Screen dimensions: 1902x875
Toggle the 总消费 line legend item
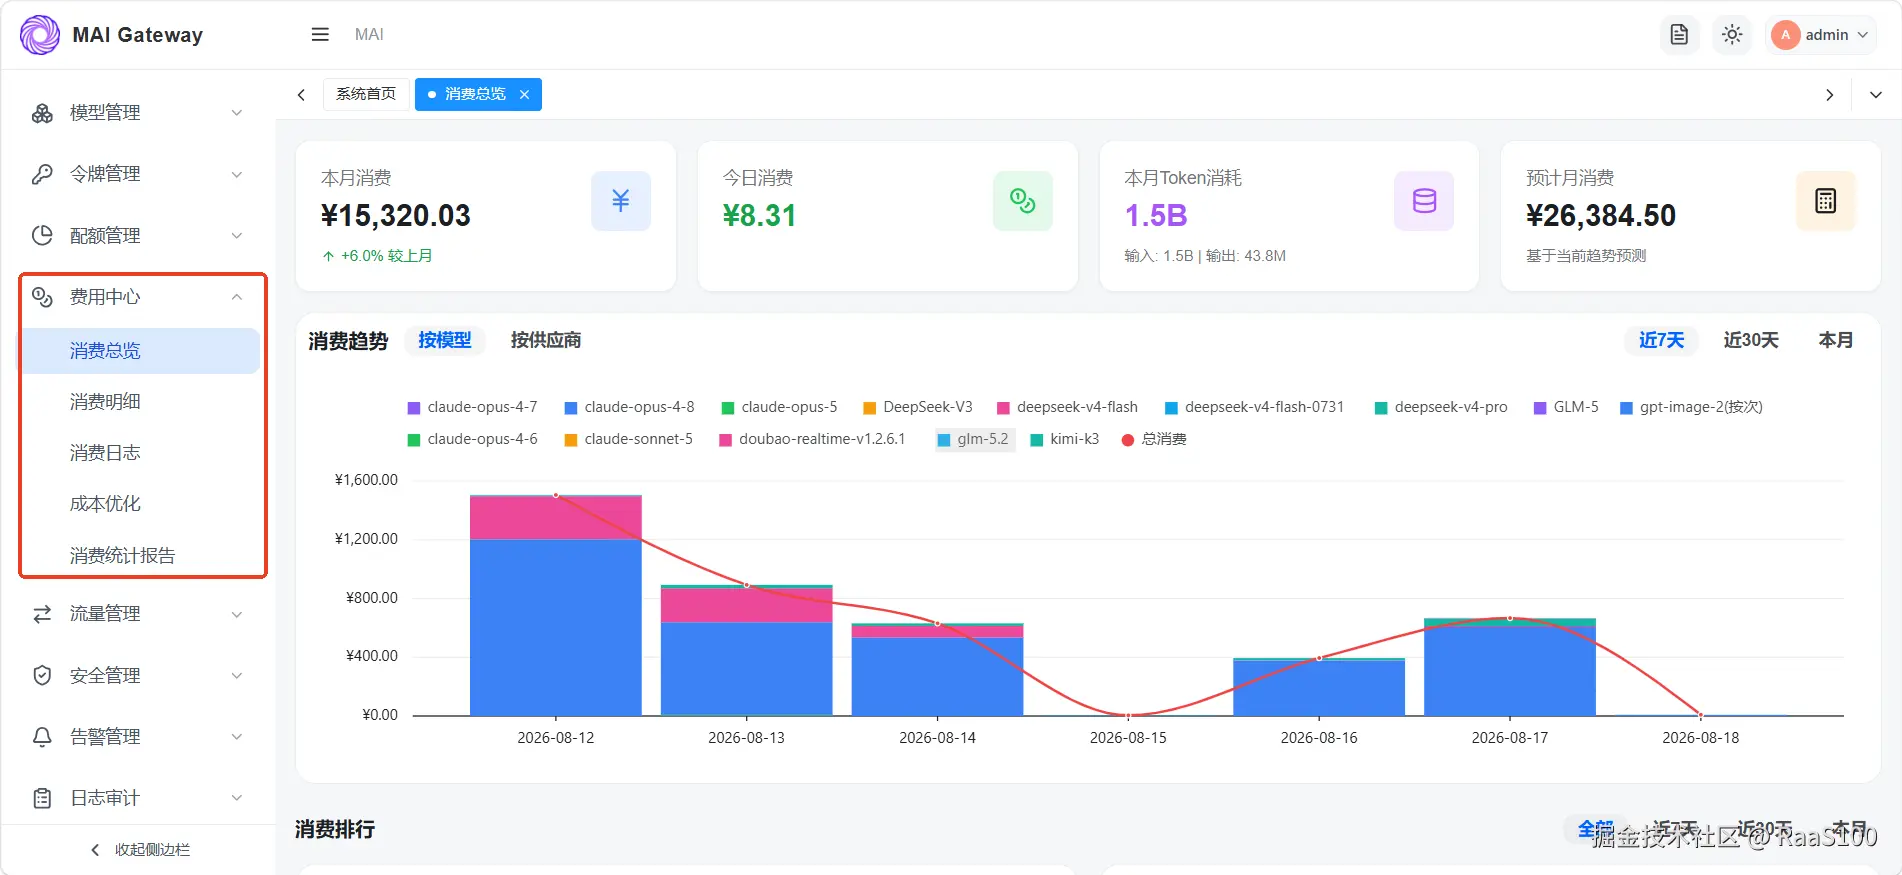[1154, 439]
